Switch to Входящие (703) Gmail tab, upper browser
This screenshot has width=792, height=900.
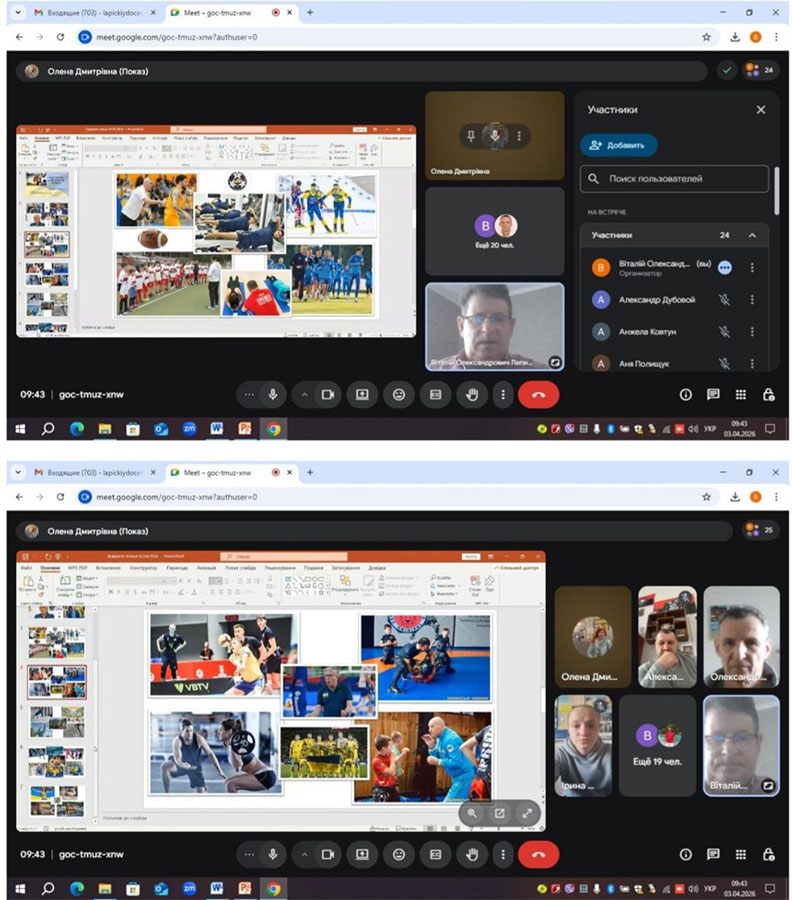click(95, 12)
